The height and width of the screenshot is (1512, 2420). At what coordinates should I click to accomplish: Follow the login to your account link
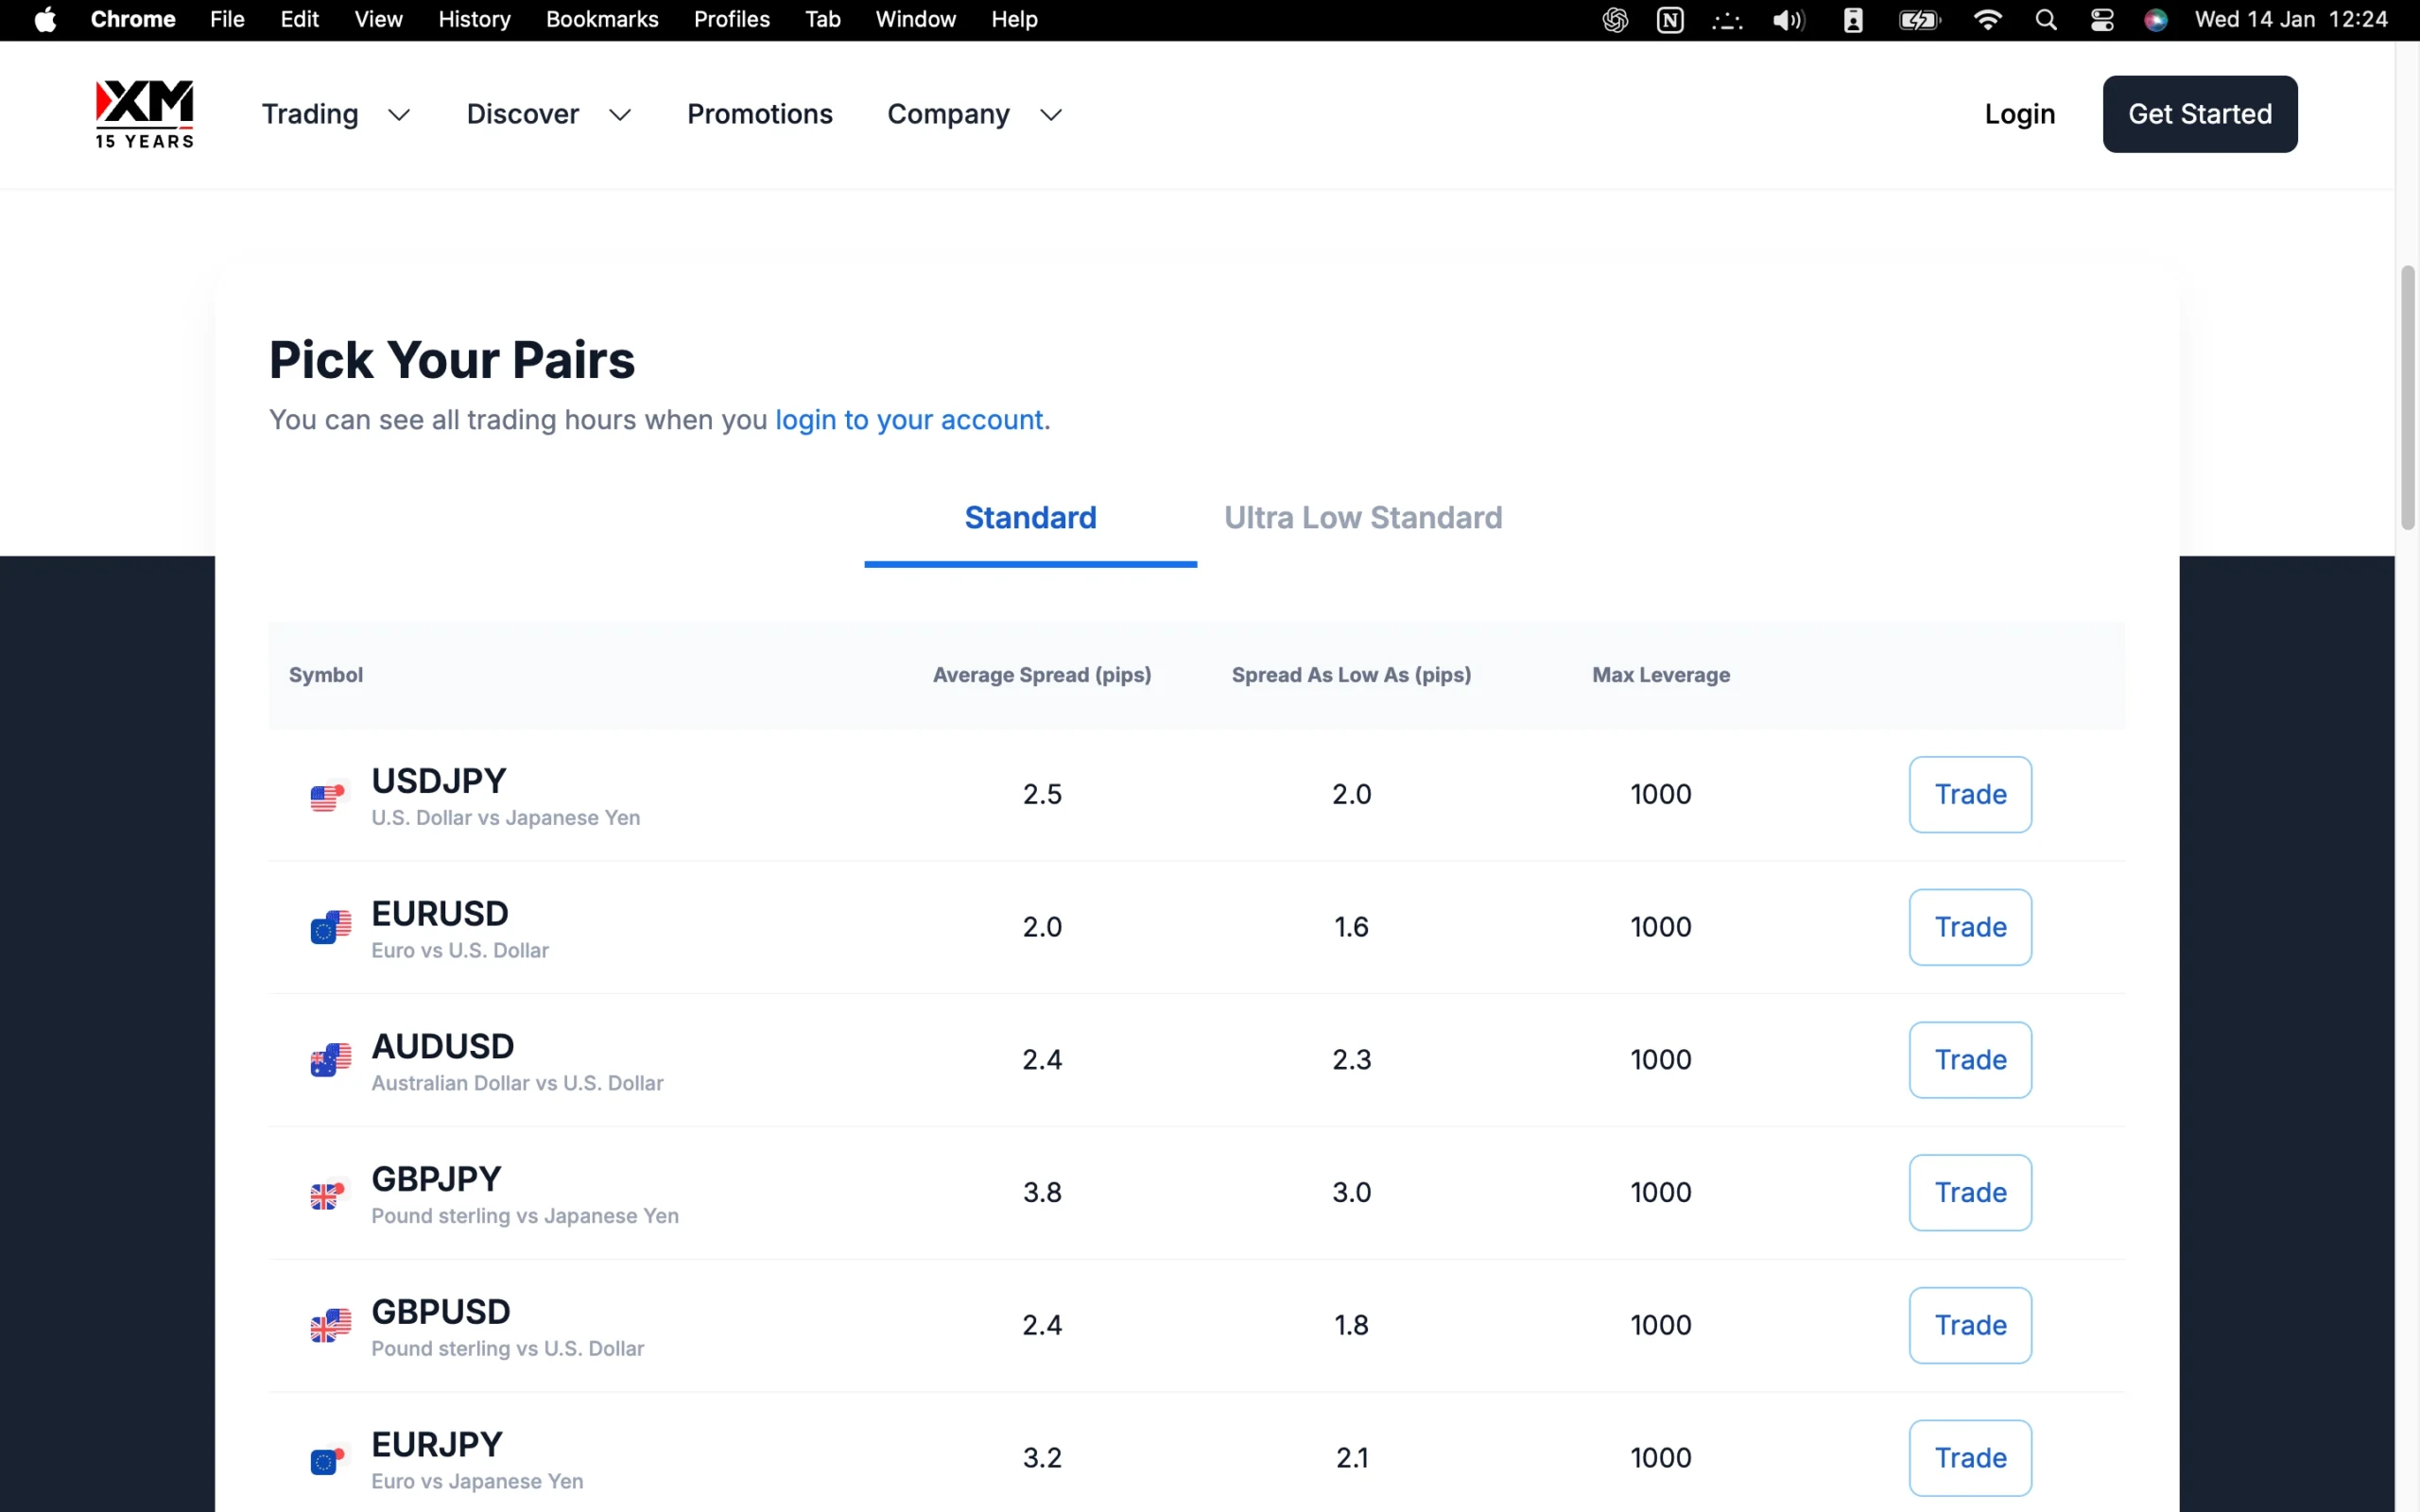(911, 420)
